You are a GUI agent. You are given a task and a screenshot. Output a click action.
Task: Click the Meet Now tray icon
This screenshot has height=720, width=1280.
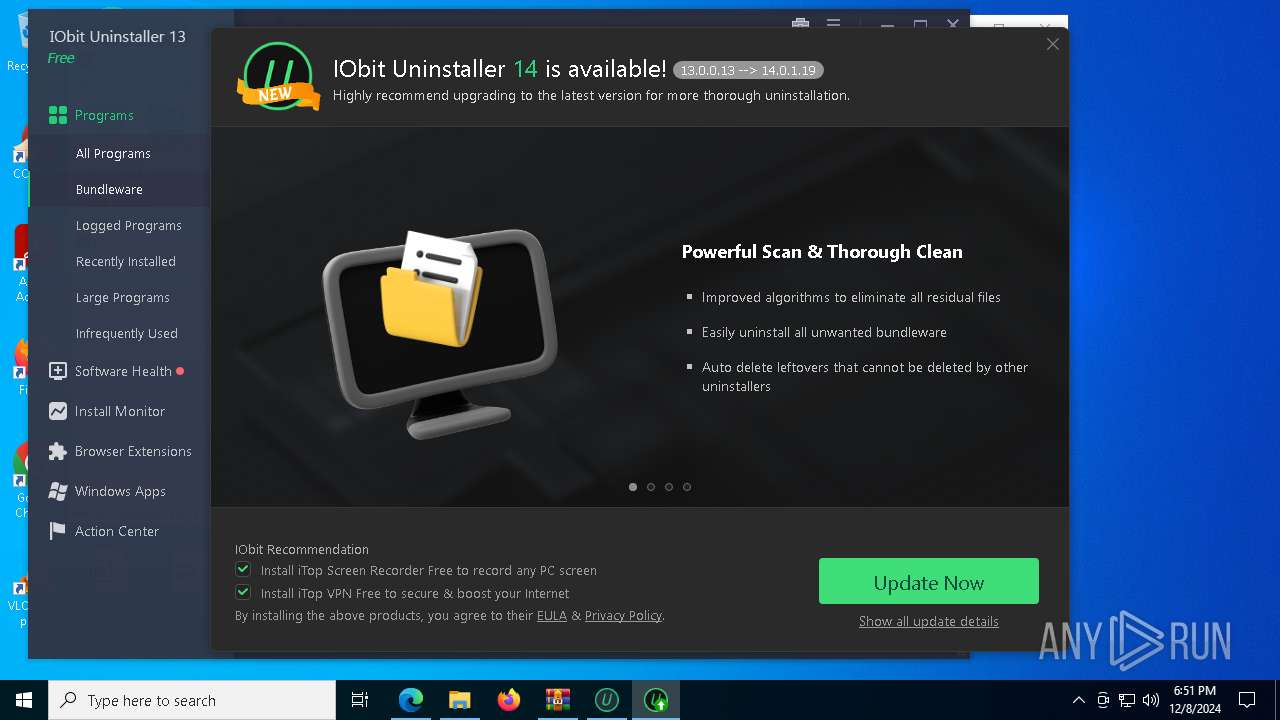(x=1103, y=700)
